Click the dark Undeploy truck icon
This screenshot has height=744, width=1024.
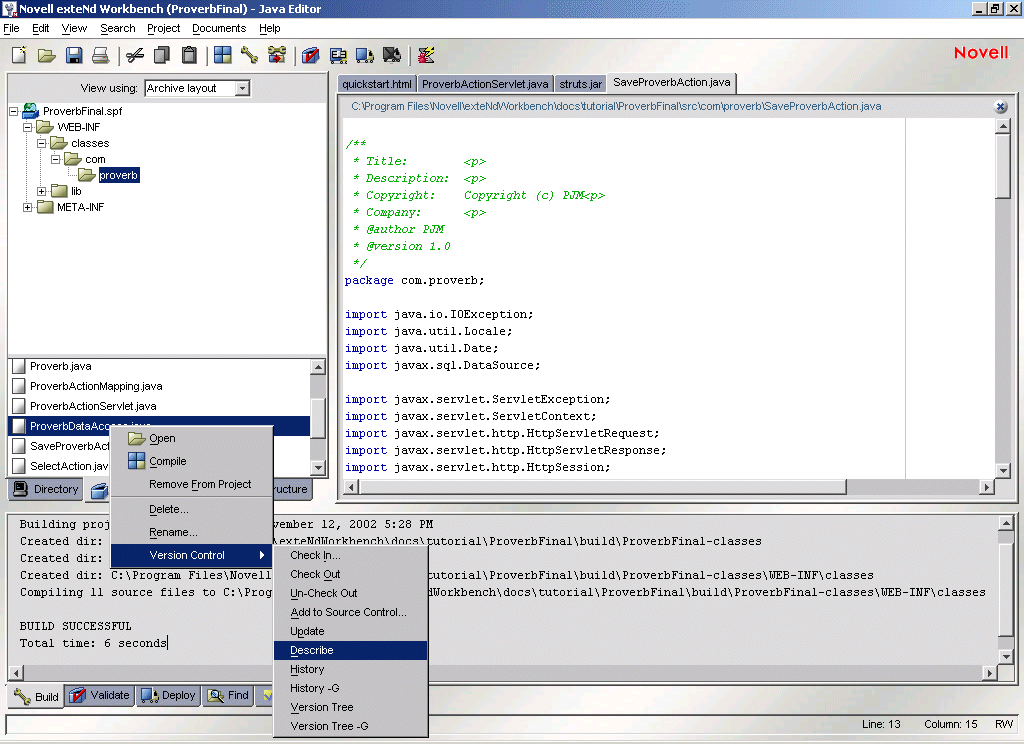(392, 56)
